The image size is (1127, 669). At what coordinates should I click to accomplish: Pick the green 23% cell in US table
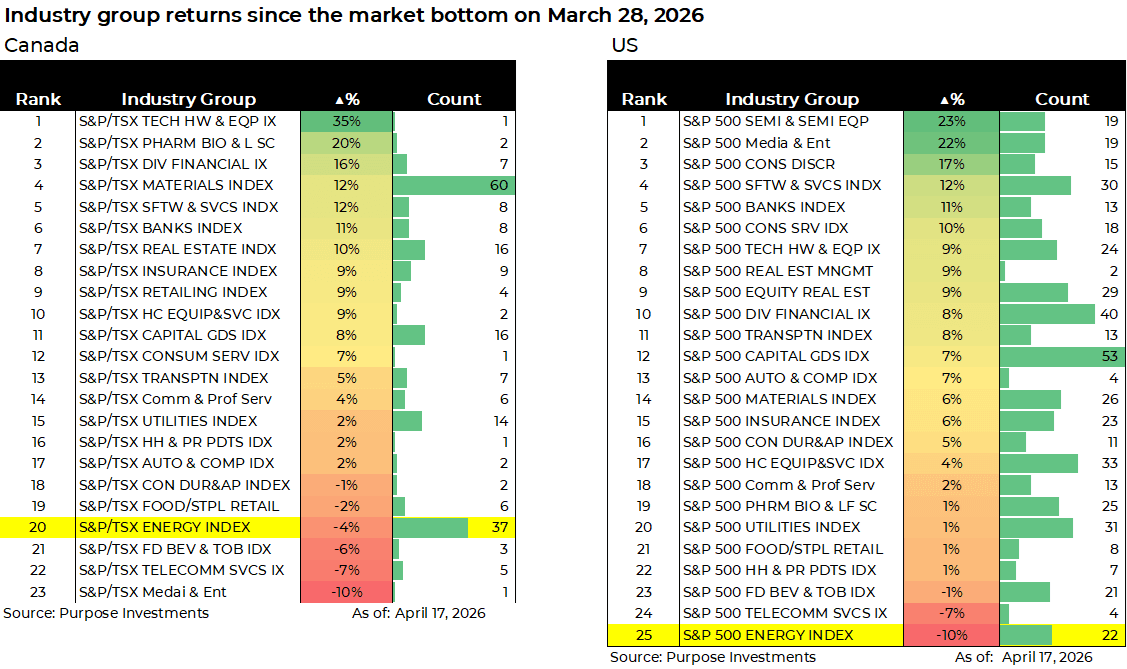(x=951, y=121)
